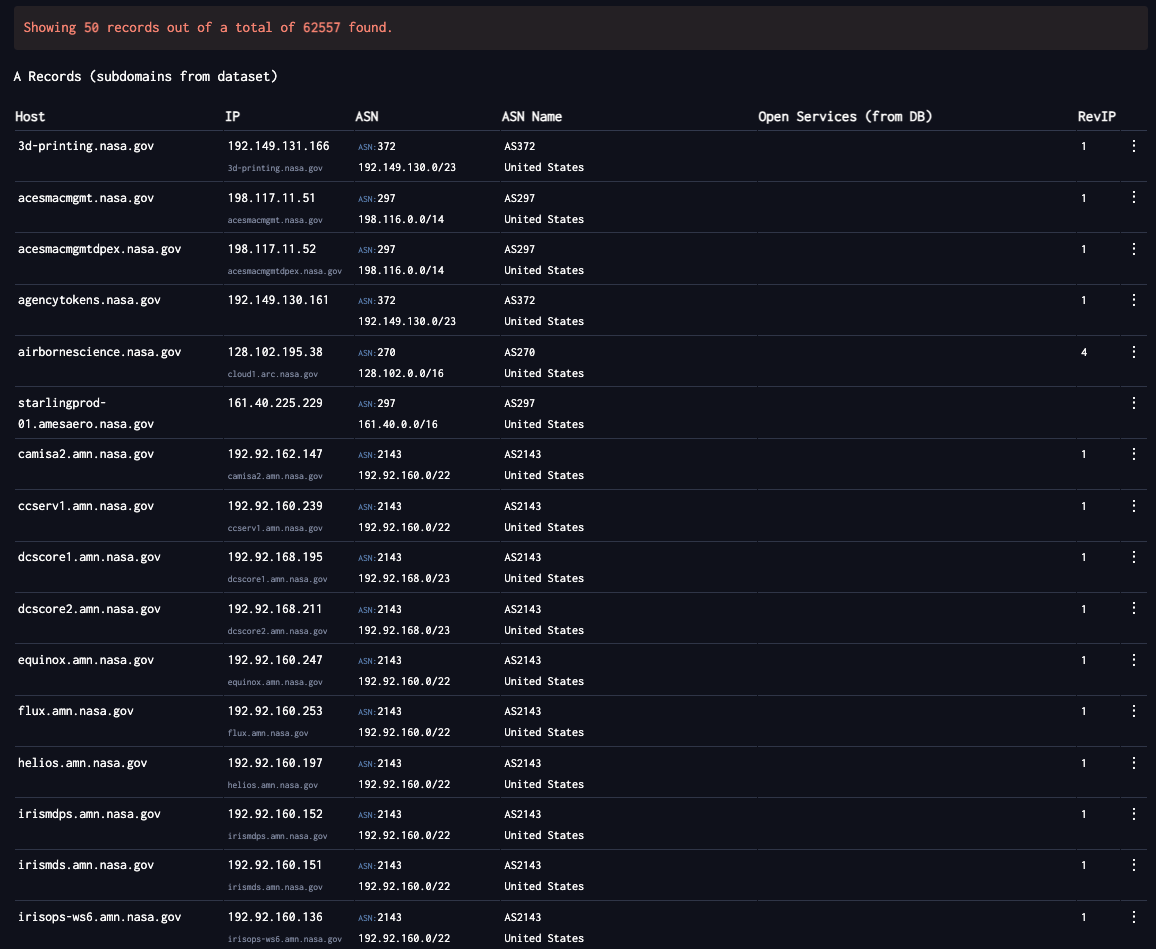The image size is (1156, 949).
Task: Click IP address 192.149.131.166
Action: (x=278, y=146)
